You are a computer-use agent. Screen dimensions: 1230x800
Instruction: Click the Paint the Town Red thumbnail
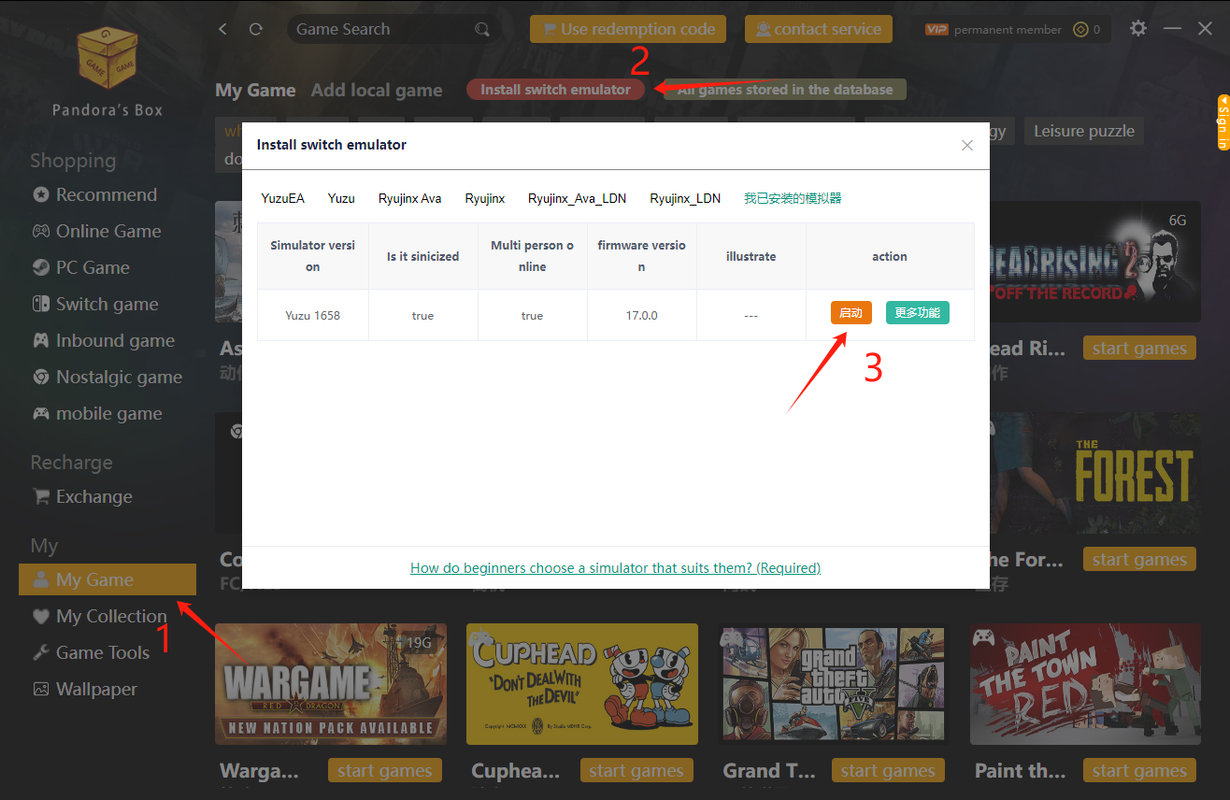click(x=1086, y=684)
